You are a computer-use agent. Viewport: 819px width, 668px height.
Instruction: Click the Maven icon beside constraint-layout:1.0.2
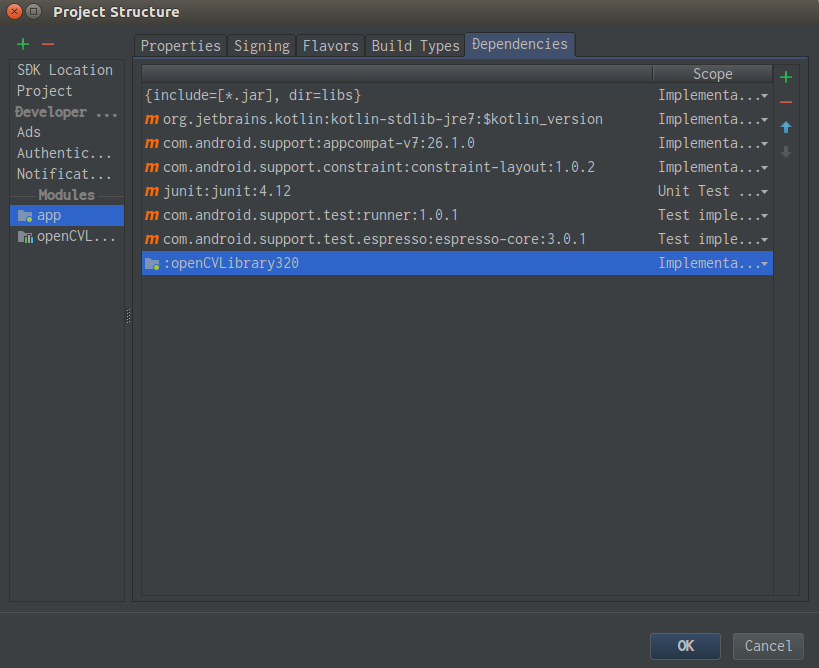point(152,168)
